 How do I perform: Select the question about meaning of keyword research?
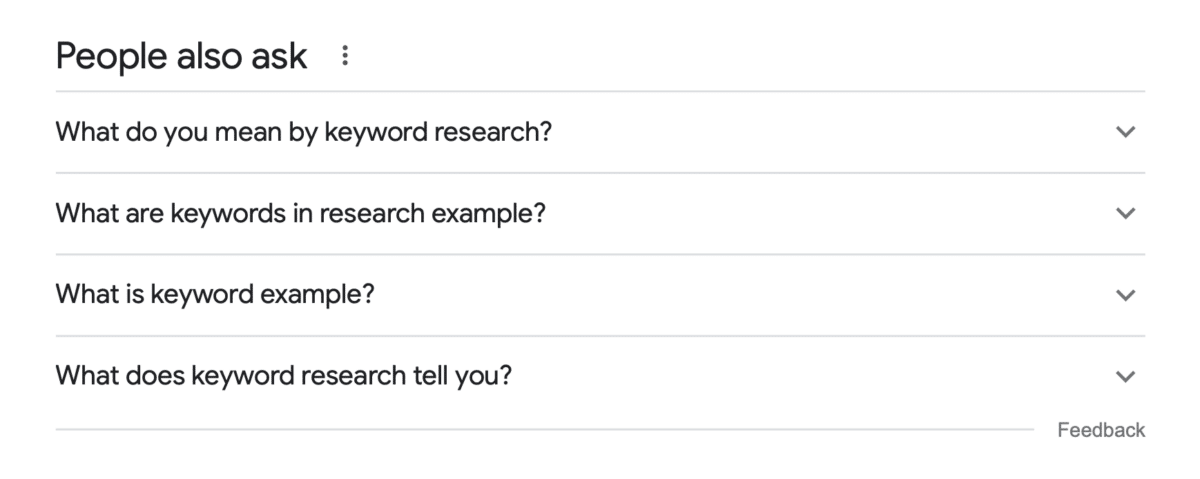[304, 132]
